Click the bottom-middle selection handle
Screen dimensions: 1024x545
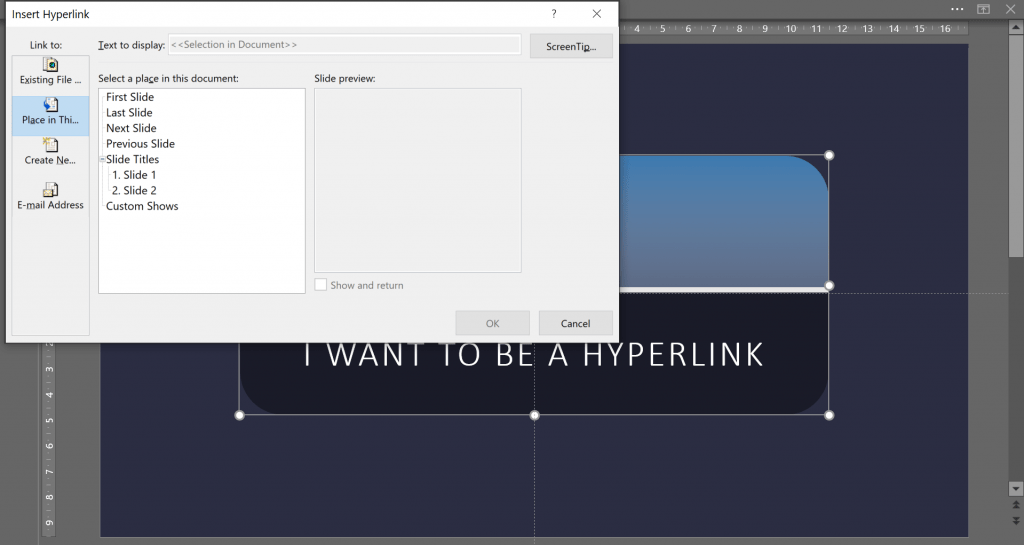point(534,415)
